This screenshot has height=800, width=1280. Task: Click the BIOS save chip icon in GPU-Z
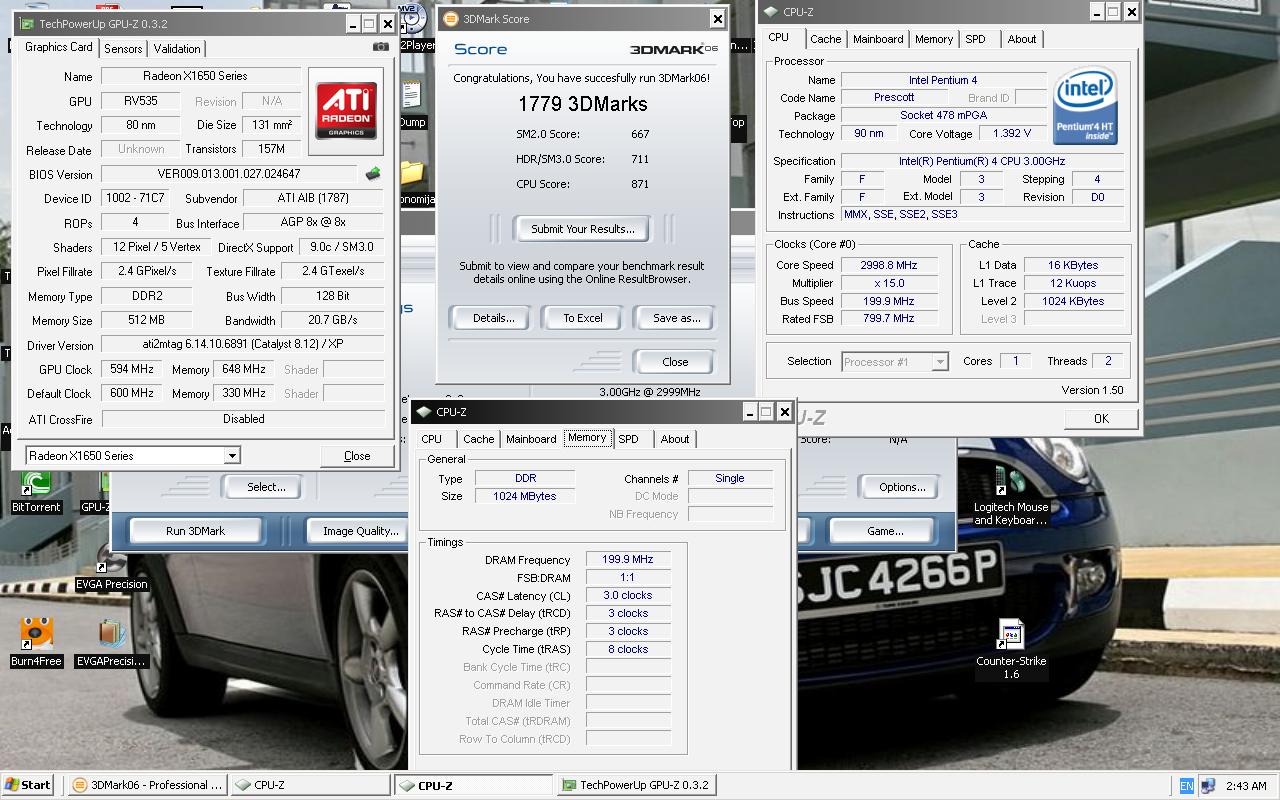[373, 174]
